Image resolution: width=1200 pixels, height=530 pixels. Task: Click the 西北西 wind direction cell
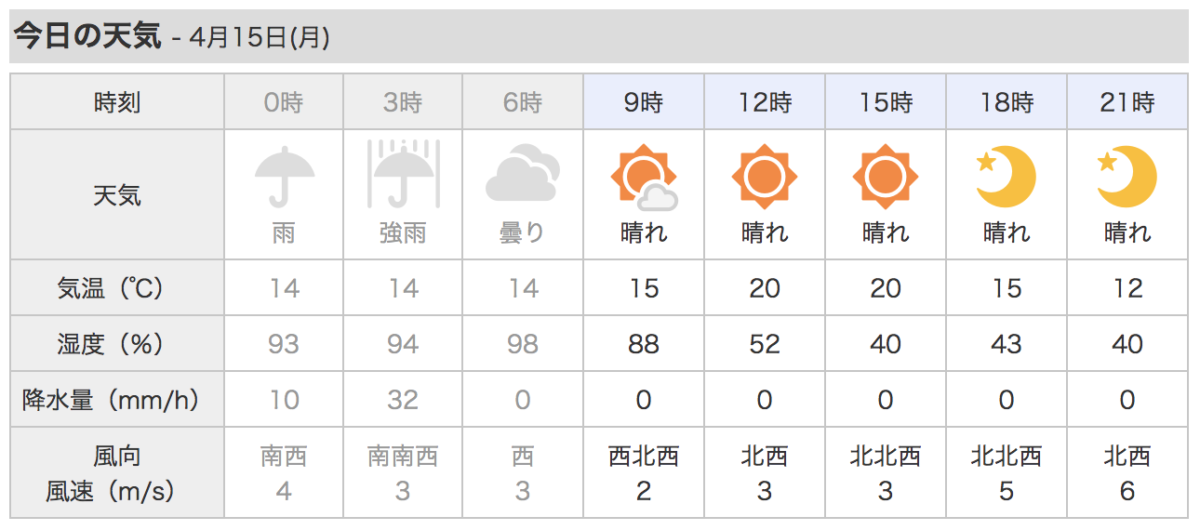coord(644,457)
